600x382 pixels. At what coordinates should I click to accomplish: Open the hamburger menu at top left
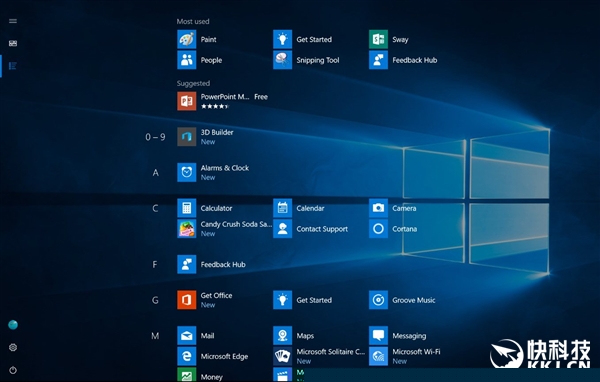coord(13,21)
